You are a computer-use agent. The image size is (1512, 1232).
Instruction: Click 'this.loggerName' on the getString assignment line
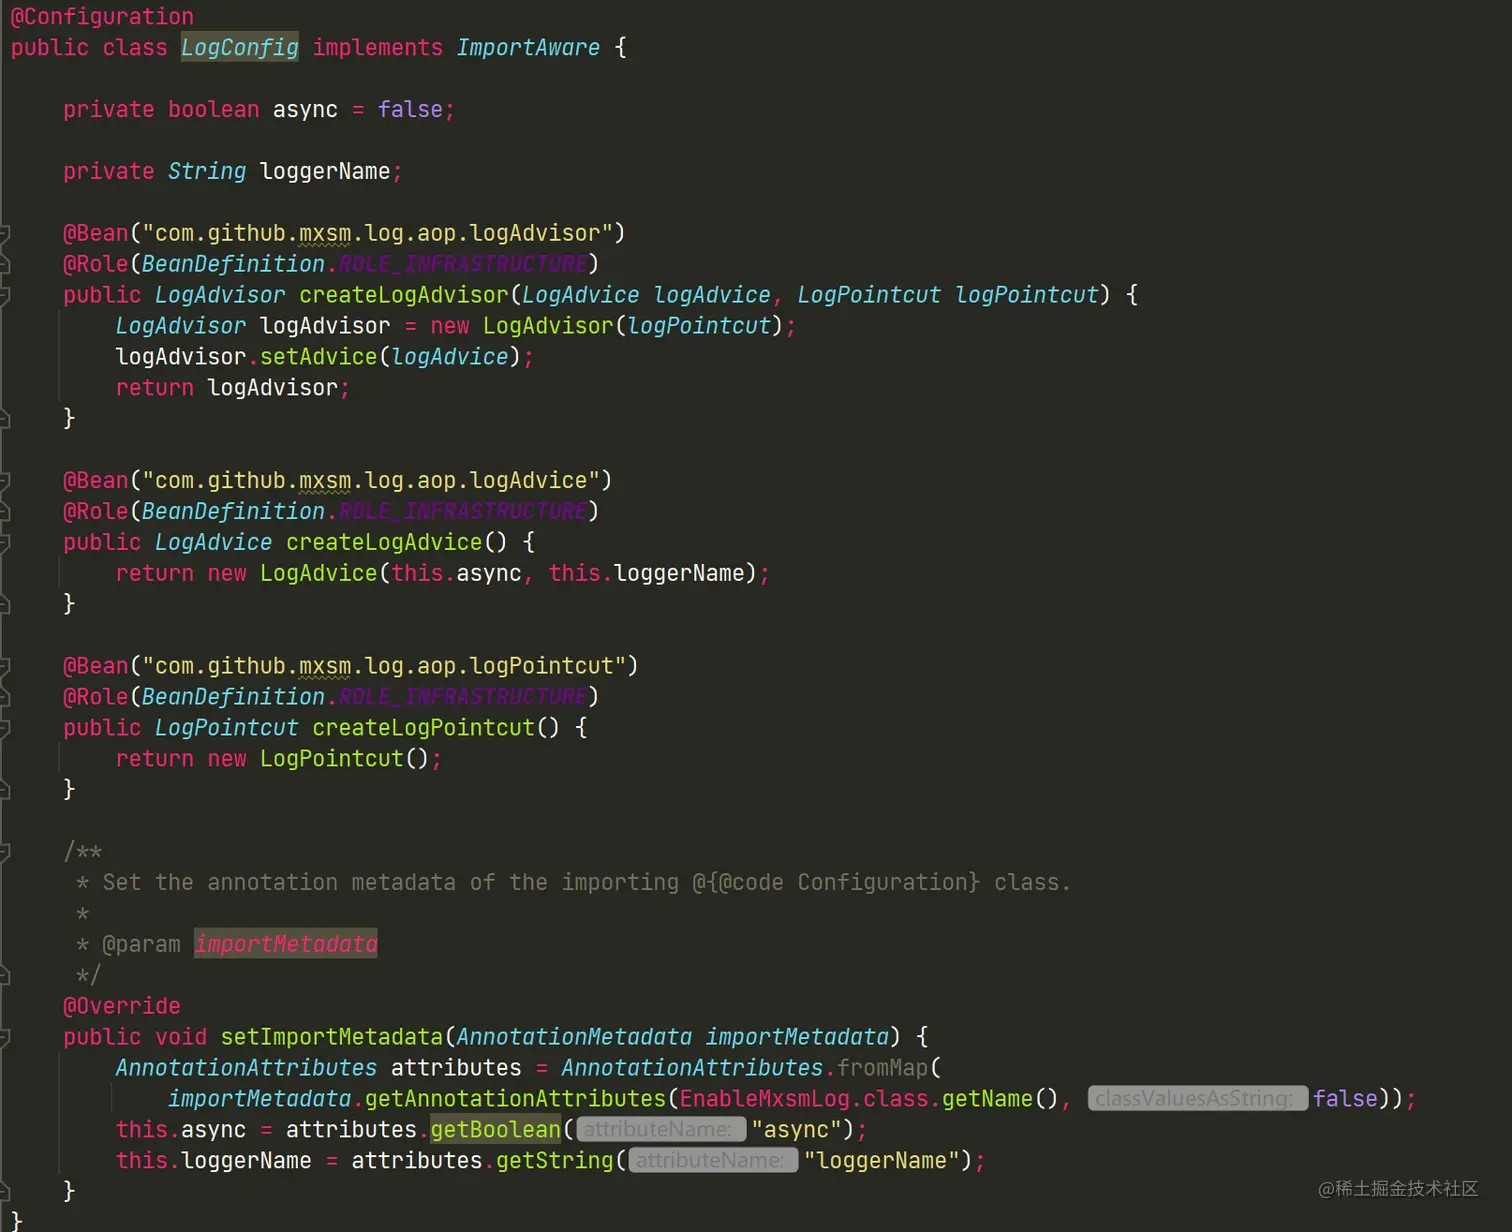(213, 1162)
